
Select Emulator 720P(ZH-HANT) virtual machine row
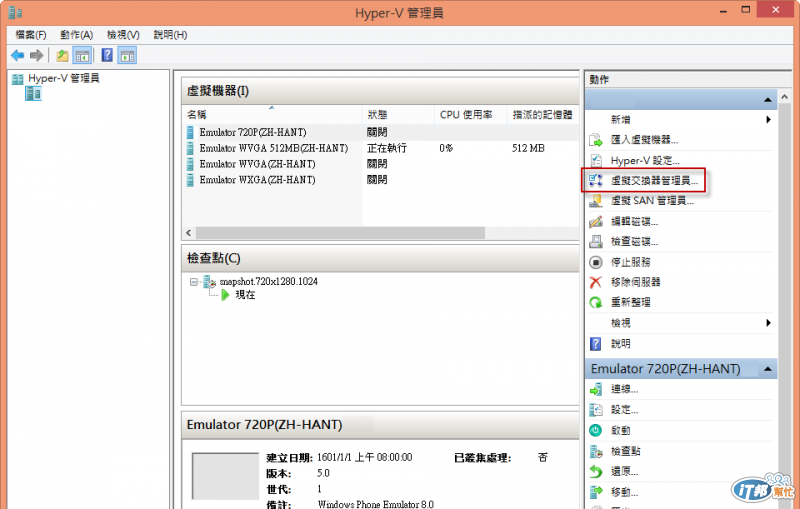click(x=381, y=132)
